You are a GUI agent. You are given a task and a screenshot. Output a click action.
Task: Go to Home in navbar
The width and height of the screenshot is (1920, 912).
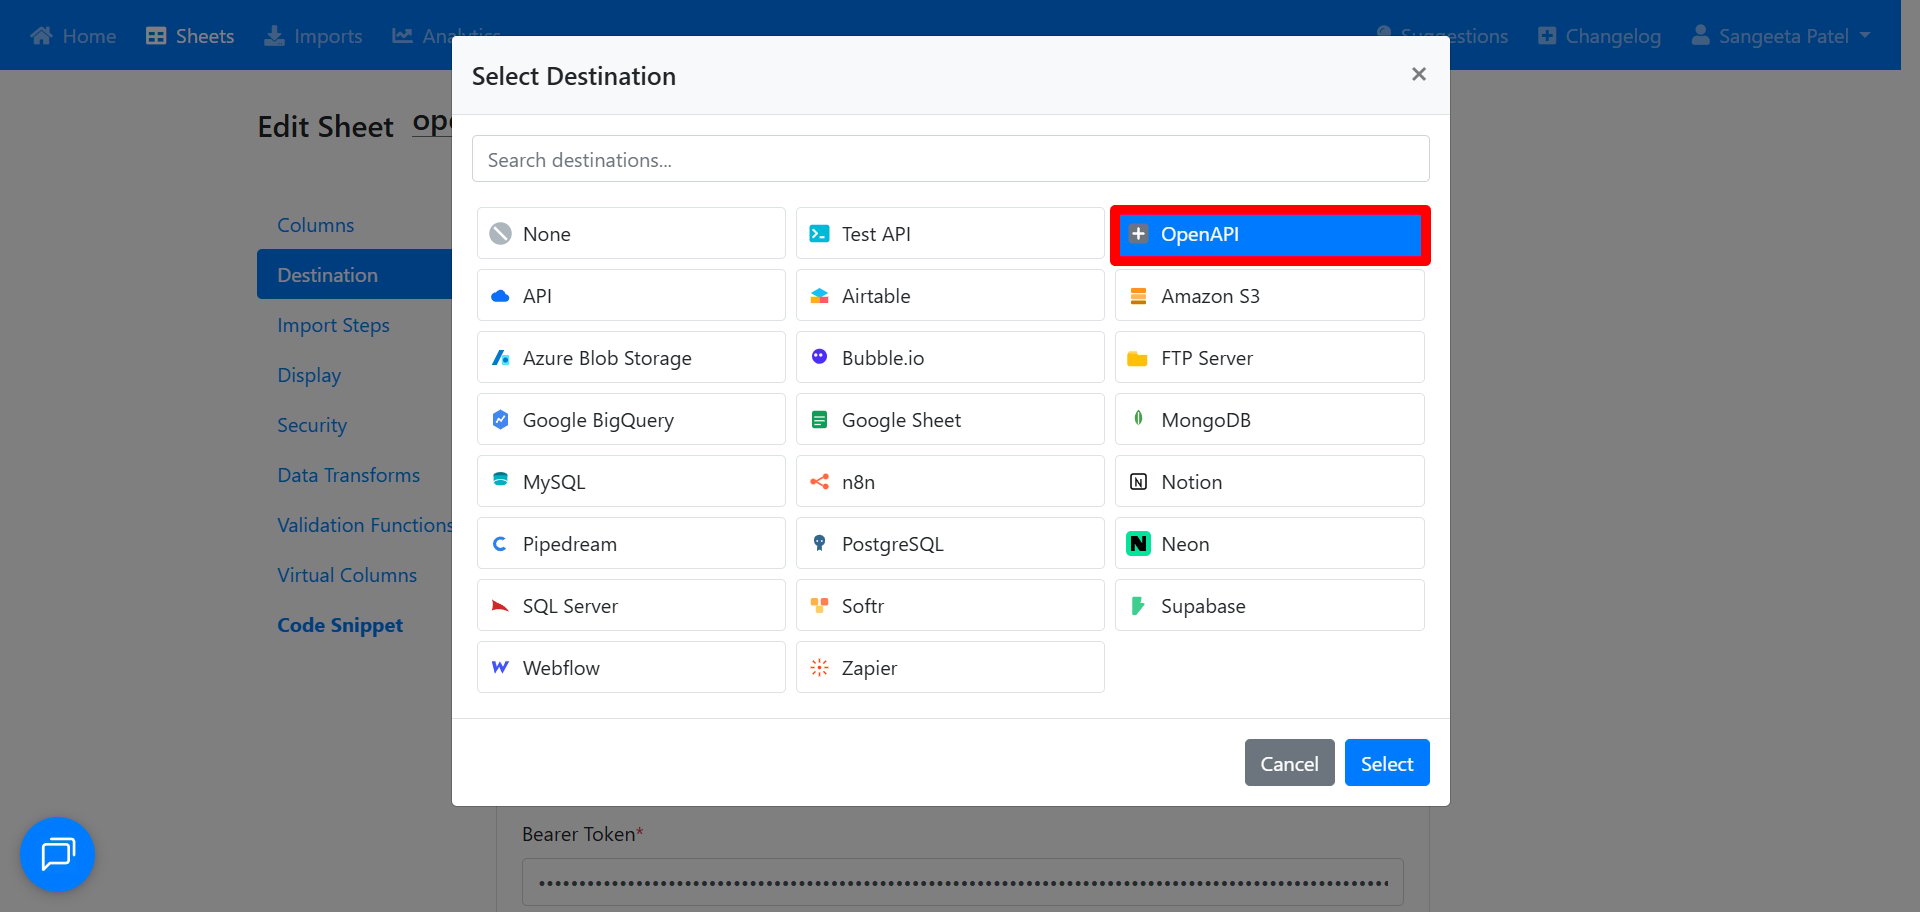(x=73, y=36)
